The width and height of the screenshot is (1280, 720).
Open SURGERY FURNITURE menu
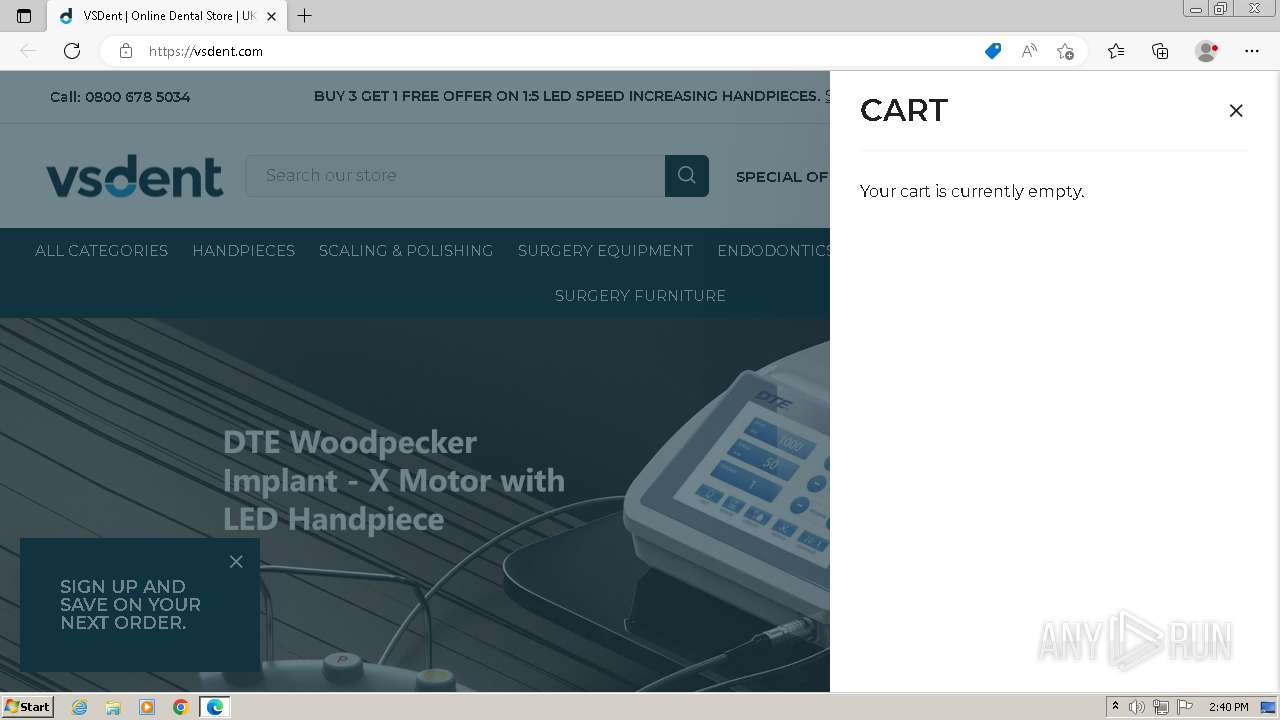640,296
